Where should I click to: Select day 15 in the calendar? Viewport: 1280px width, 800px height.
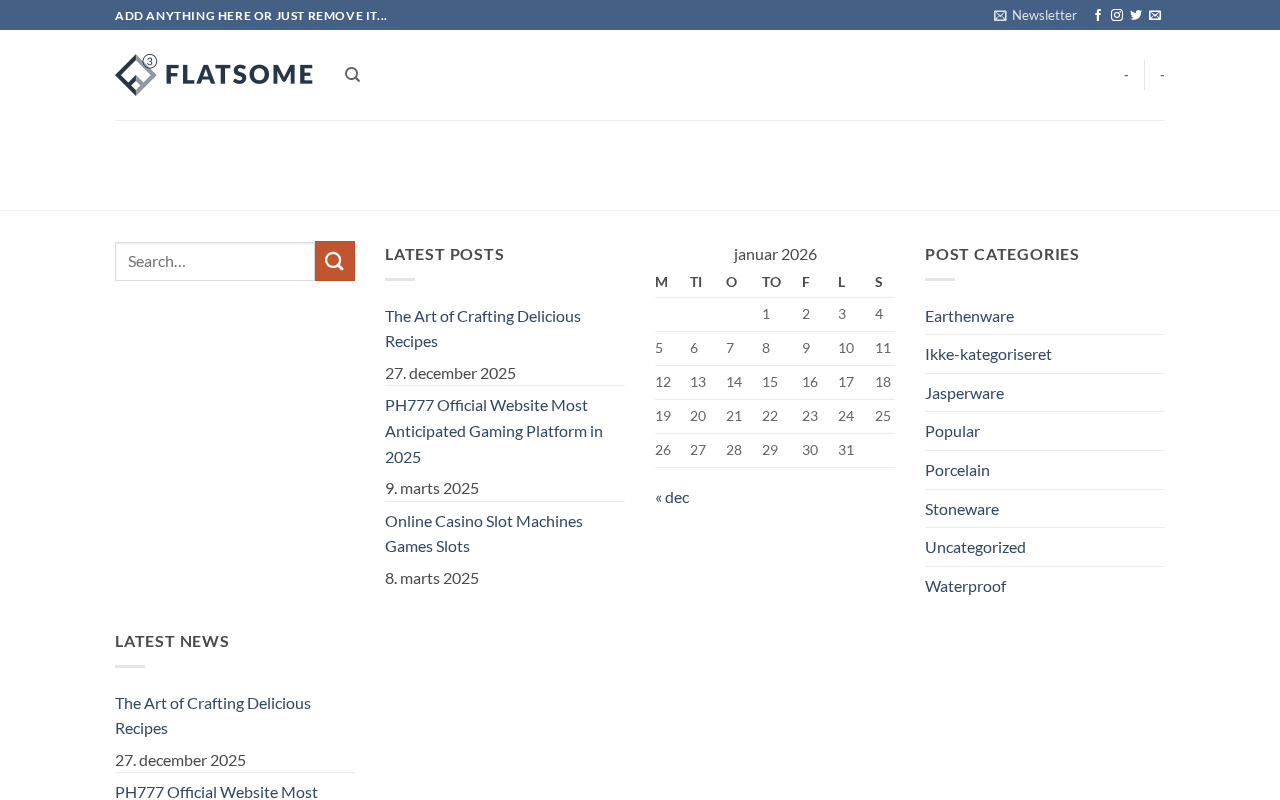point(770,382)
